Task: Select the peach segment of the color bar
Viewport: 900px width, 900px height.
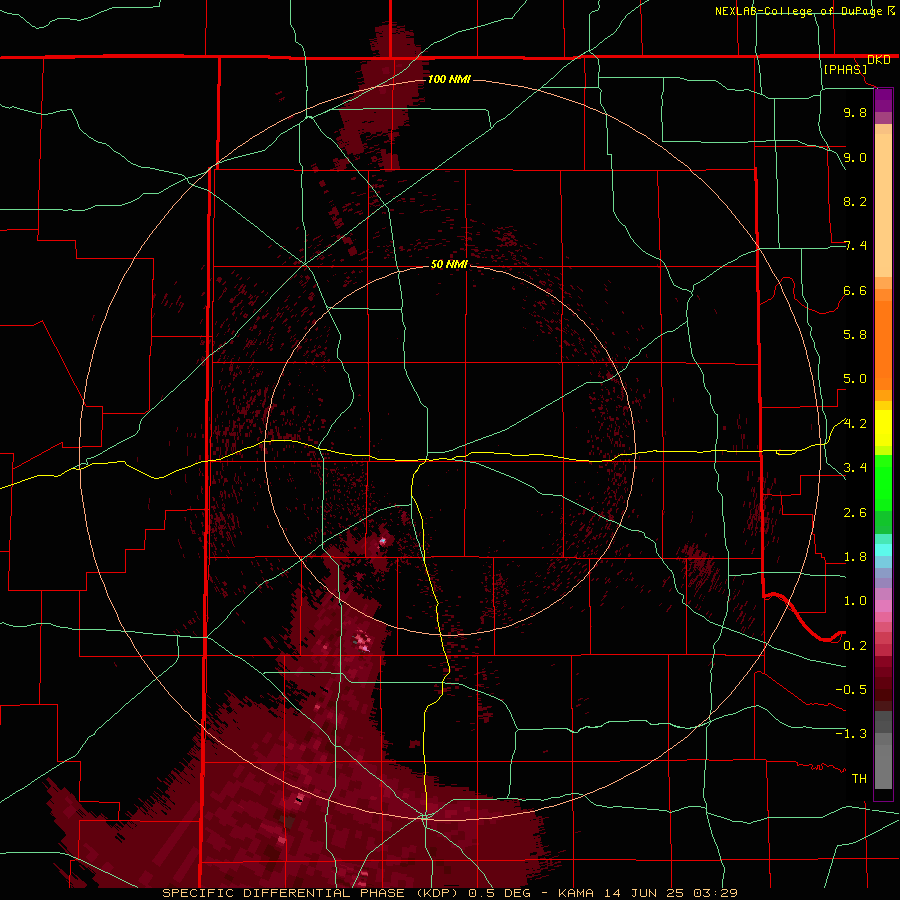Action: [x=883, y=205]
